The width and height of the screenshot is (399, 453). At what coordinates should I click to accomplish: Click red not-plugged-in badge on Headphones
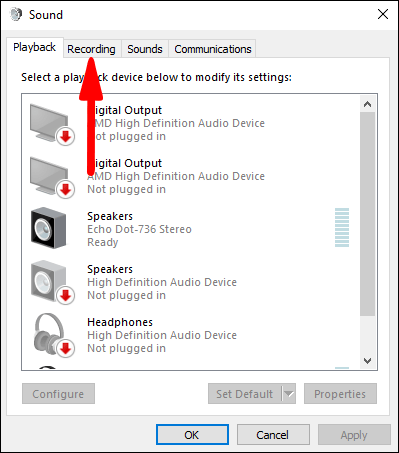65,348
